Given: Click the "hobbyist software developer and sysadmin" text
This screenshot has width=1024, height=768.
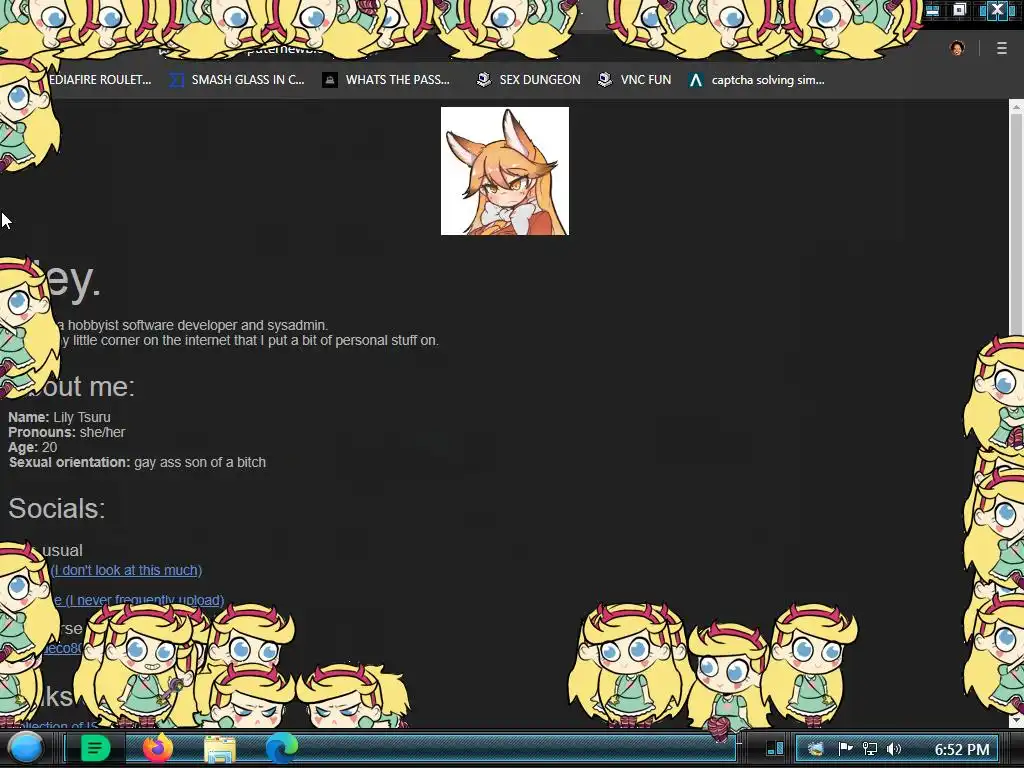Looking at the screenshot, I should [x=196, y=325].
